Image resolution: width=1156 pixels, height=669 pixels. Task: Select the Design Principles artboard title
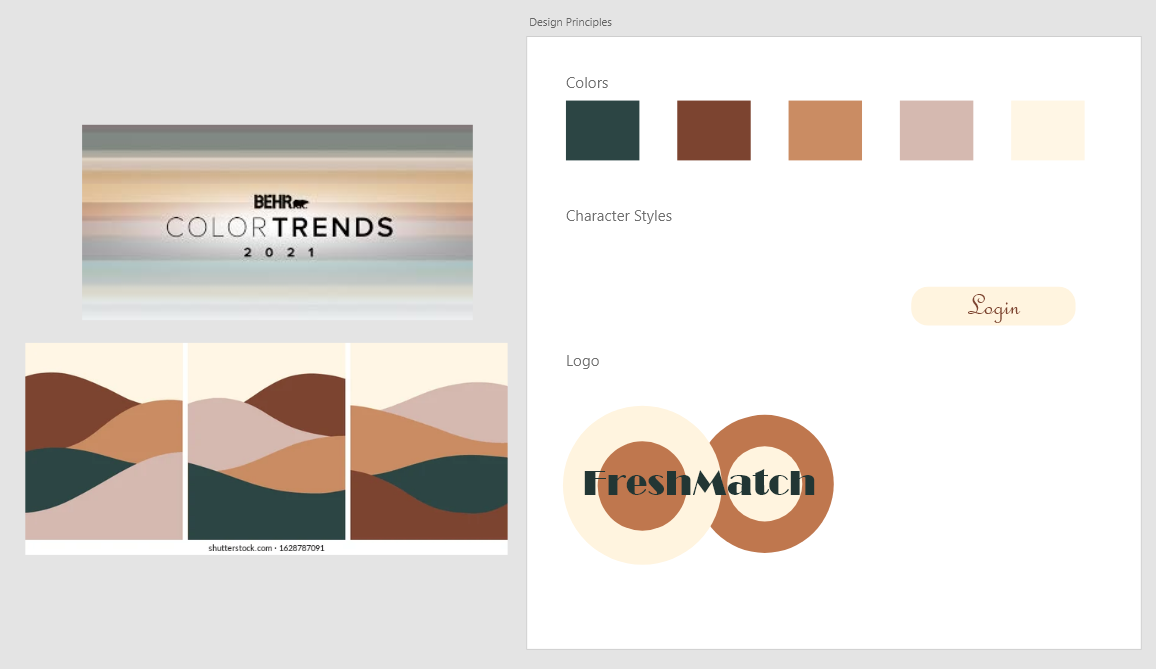(x=570, y=22)
